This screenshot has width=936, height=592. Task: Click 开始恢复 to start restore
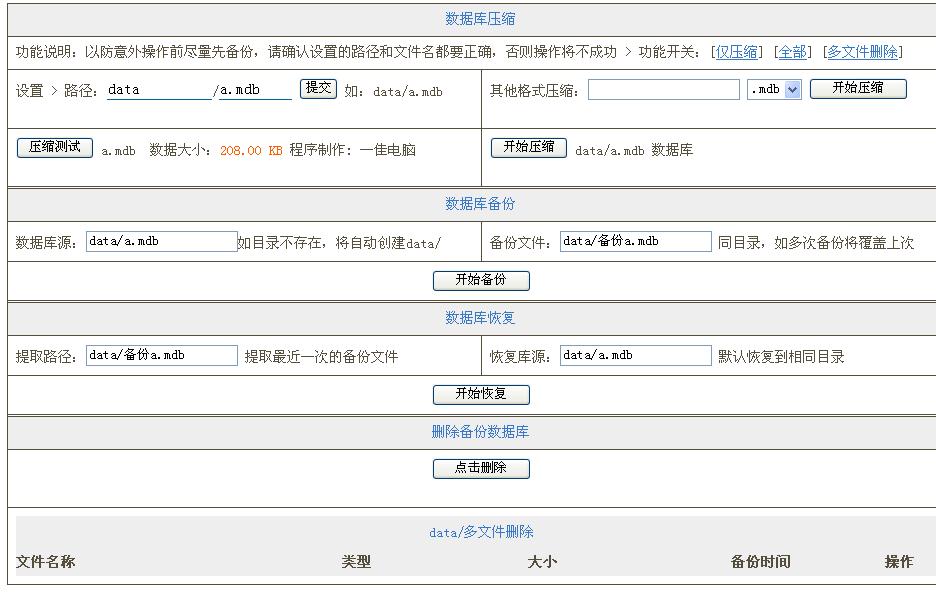tap(482, 394)
